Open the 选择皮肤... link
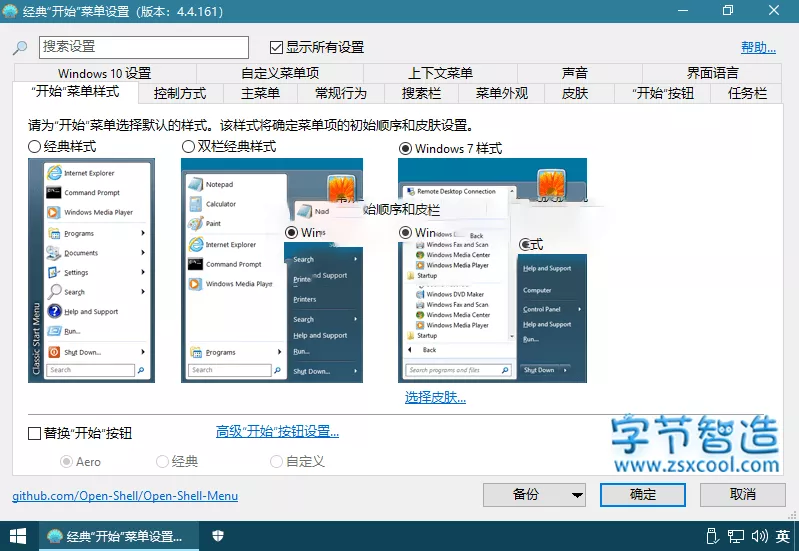Image resolution: width=799 pixels, height=551 pixels. [x=435, y=398]
